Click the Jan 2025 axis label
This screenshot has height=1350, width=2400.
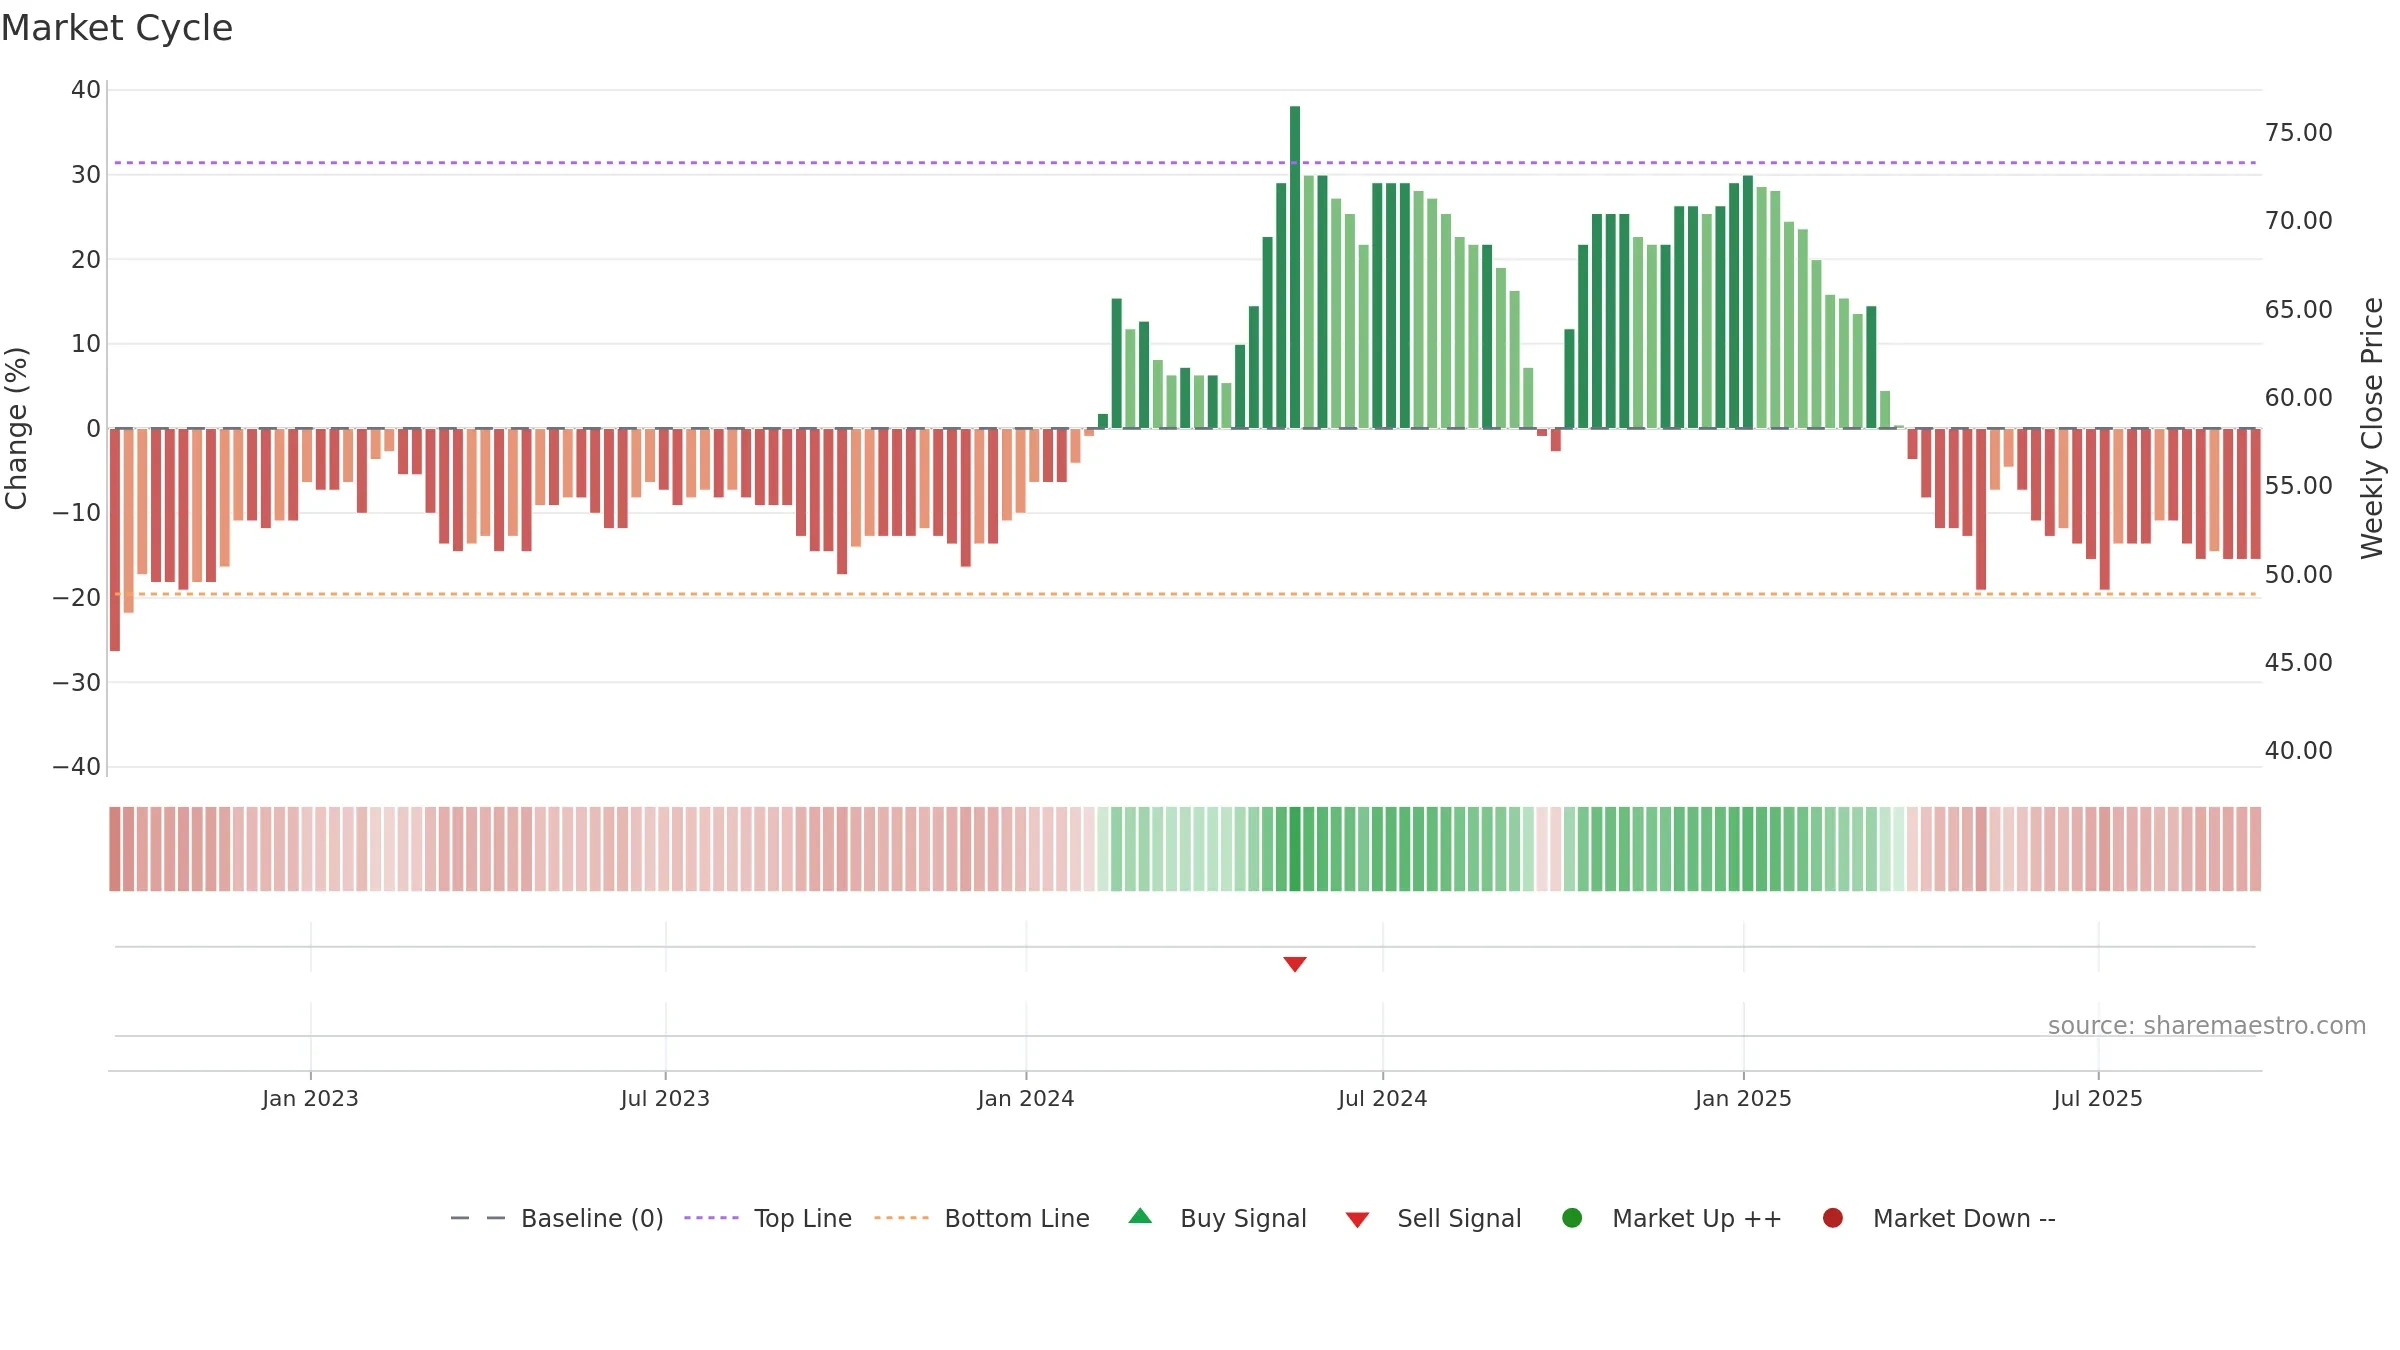[1743, 1098]
